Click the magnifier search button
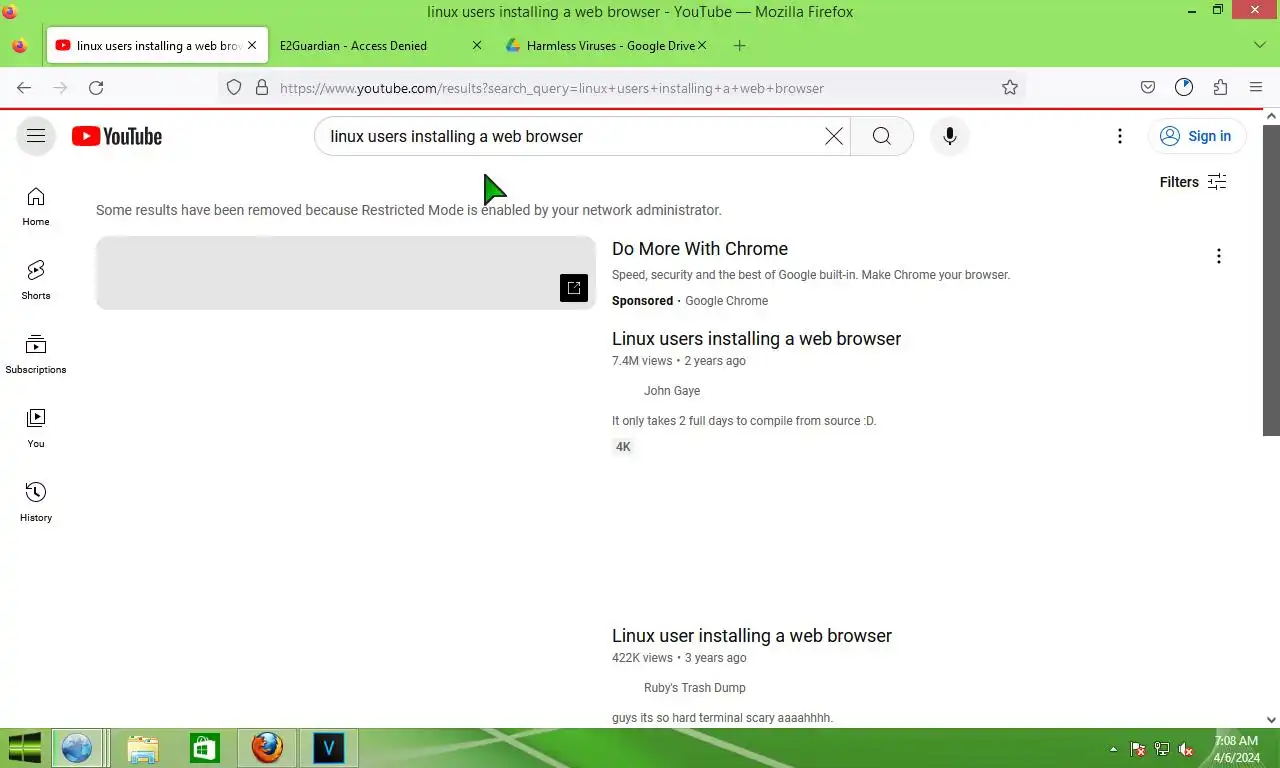 click(882, 136)
